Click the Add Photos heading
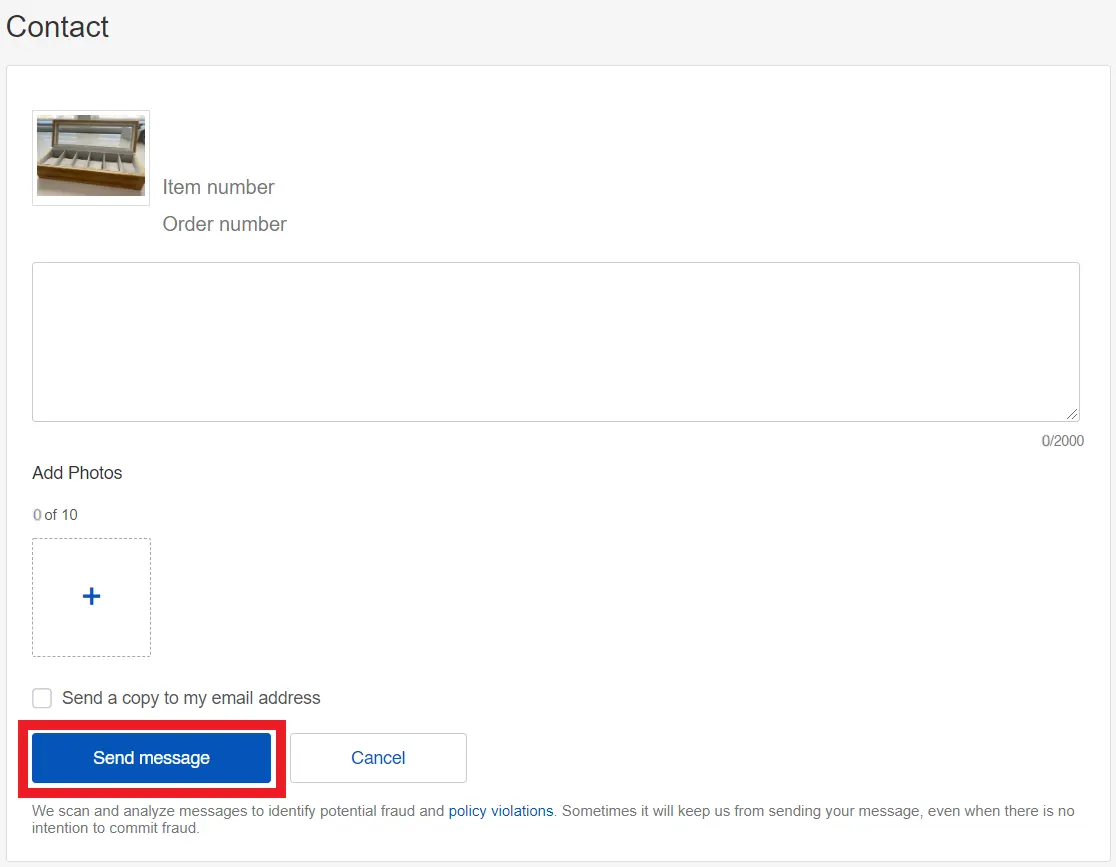The width and height of the screenshot is (1116, 867). [x=77, y=473]
